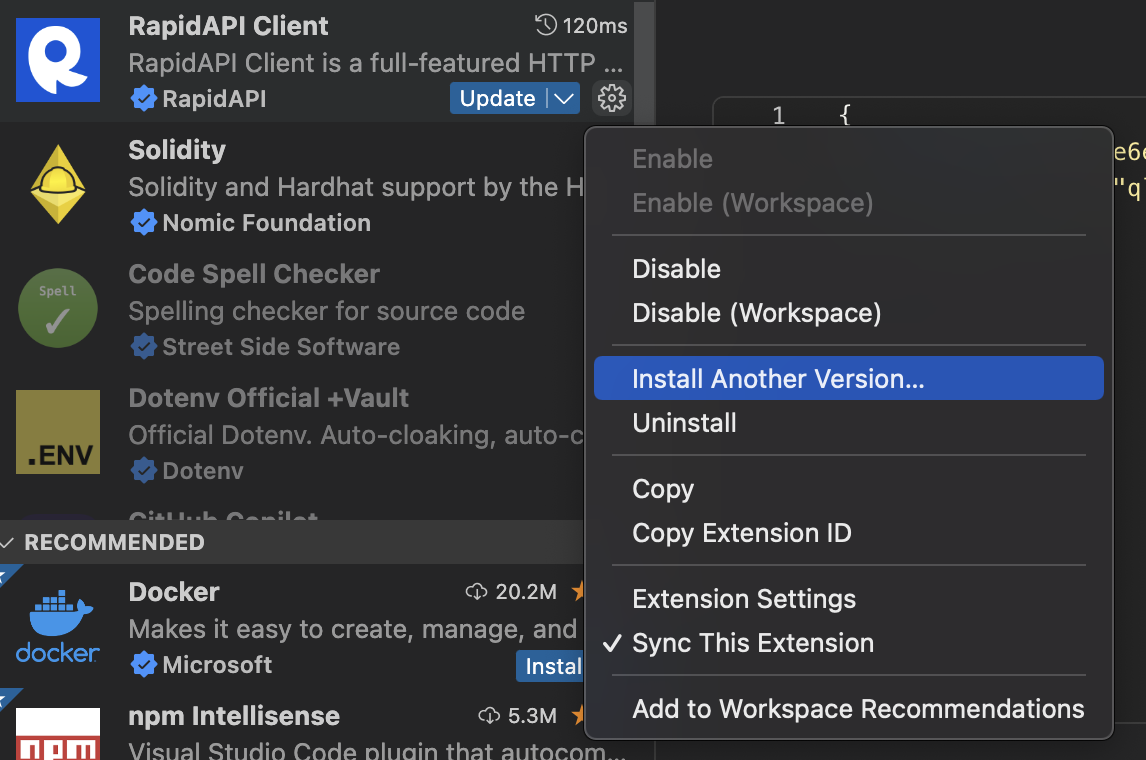Open the Update button's version dropdown arrow
Image resolution: width=1146 pixels, height=760 pixels.
click(x=565, y=98)
